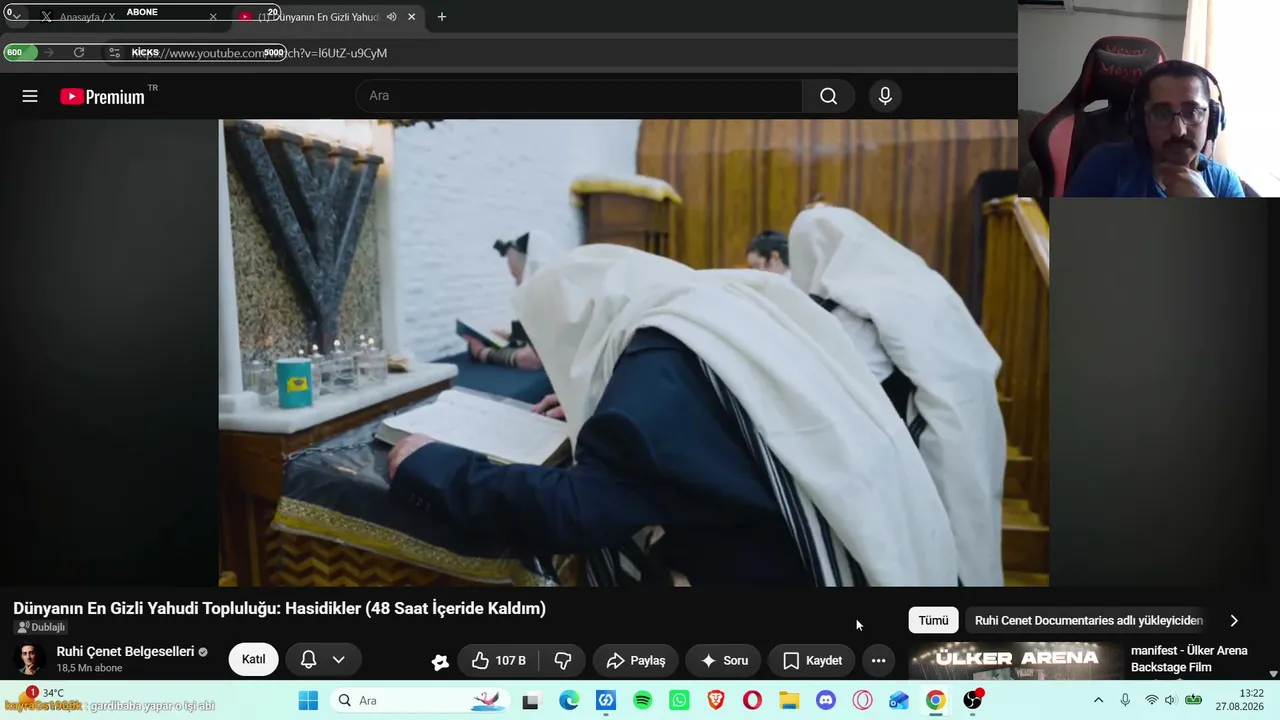
Task: Save the video with Kaydet
Action: (x=812, y=660)
